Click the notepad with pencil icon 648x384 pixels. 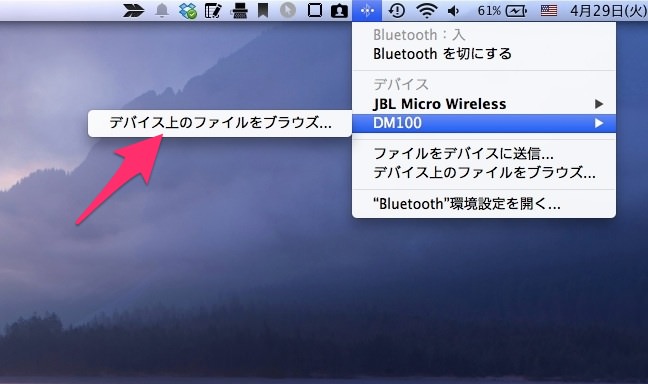coord(213,11)
